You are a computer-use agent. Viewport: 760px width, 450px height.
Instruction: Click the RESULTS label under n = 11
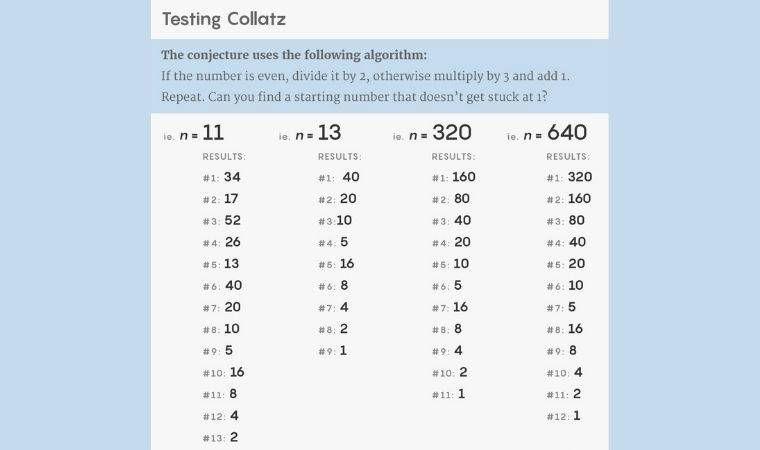click(224, 157)
